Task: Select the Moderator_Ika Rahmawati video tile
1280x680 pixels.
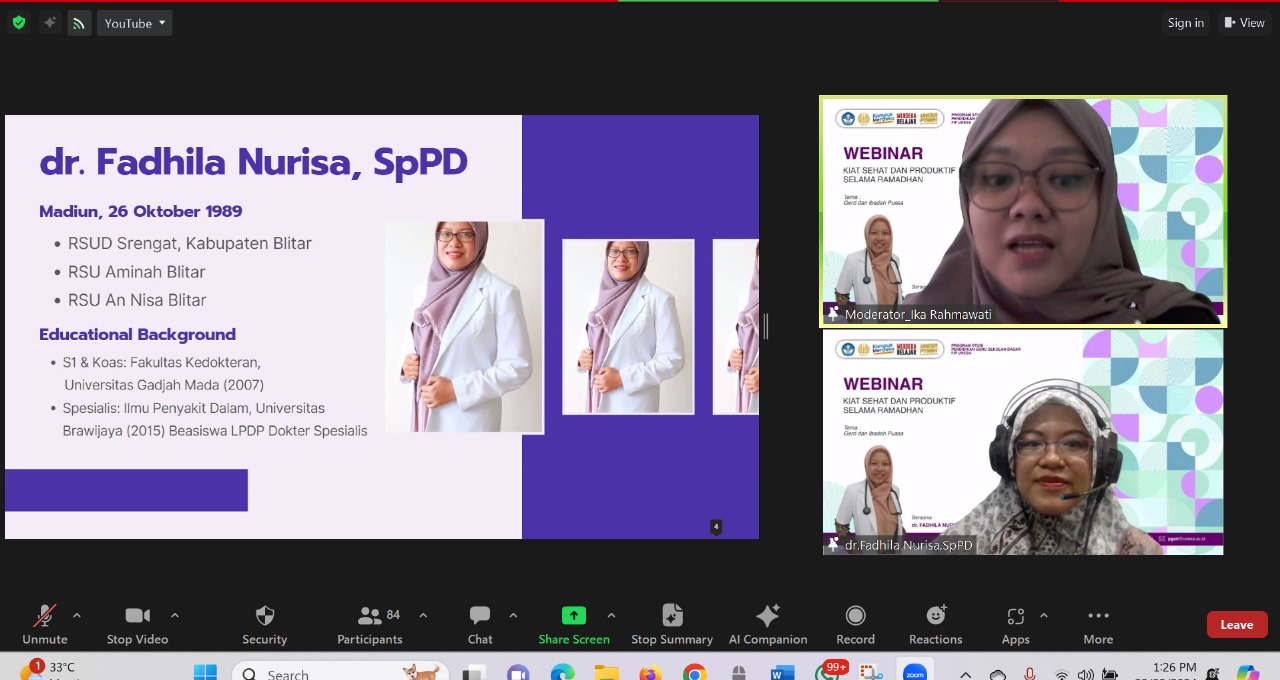Action: (1023, 211)
